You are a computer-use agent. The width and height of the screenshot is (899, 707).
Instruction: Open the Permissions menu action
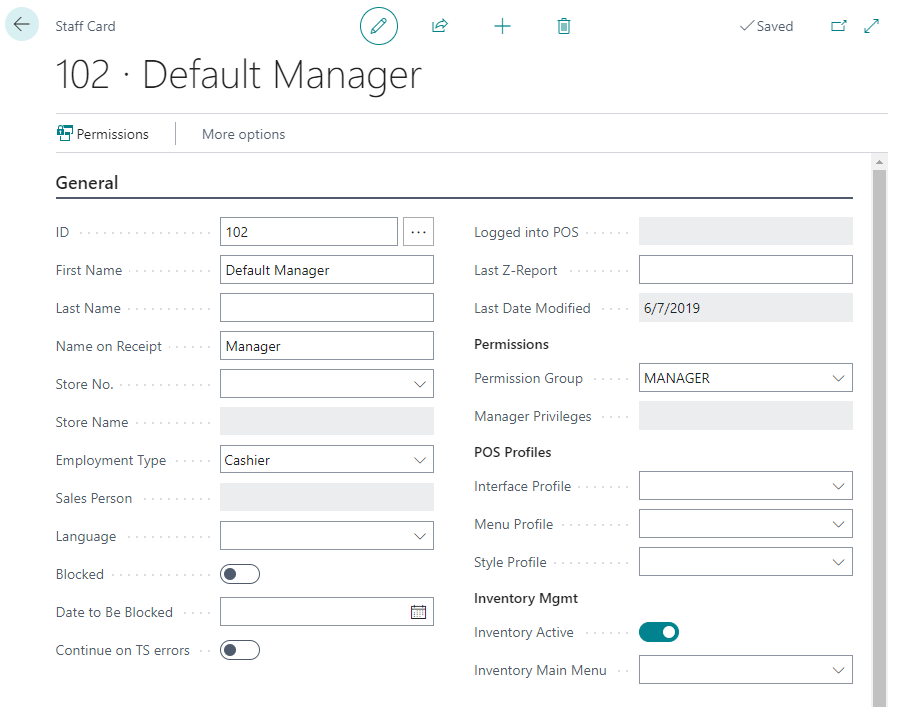click(103, 134)
